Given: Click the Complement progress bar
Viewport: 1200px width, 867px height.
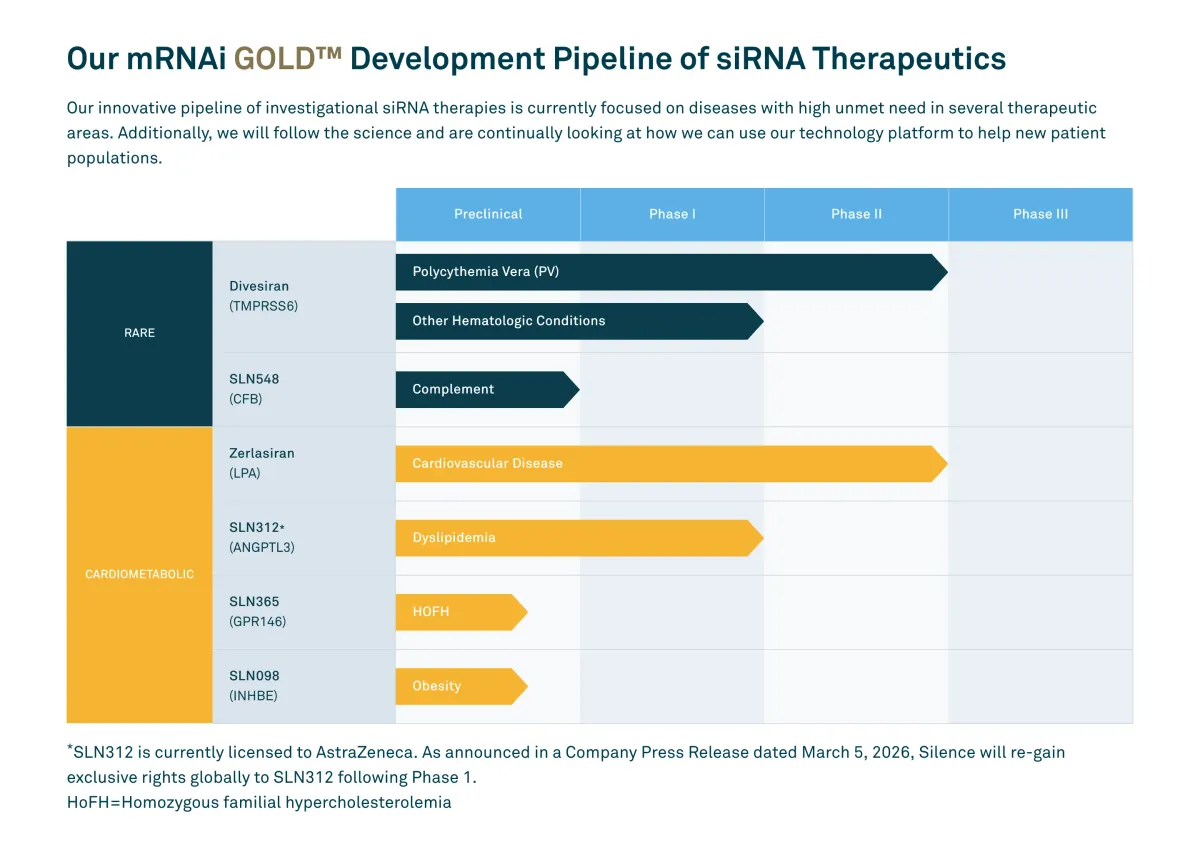Looking at the screenshot, I should [487, 389].
